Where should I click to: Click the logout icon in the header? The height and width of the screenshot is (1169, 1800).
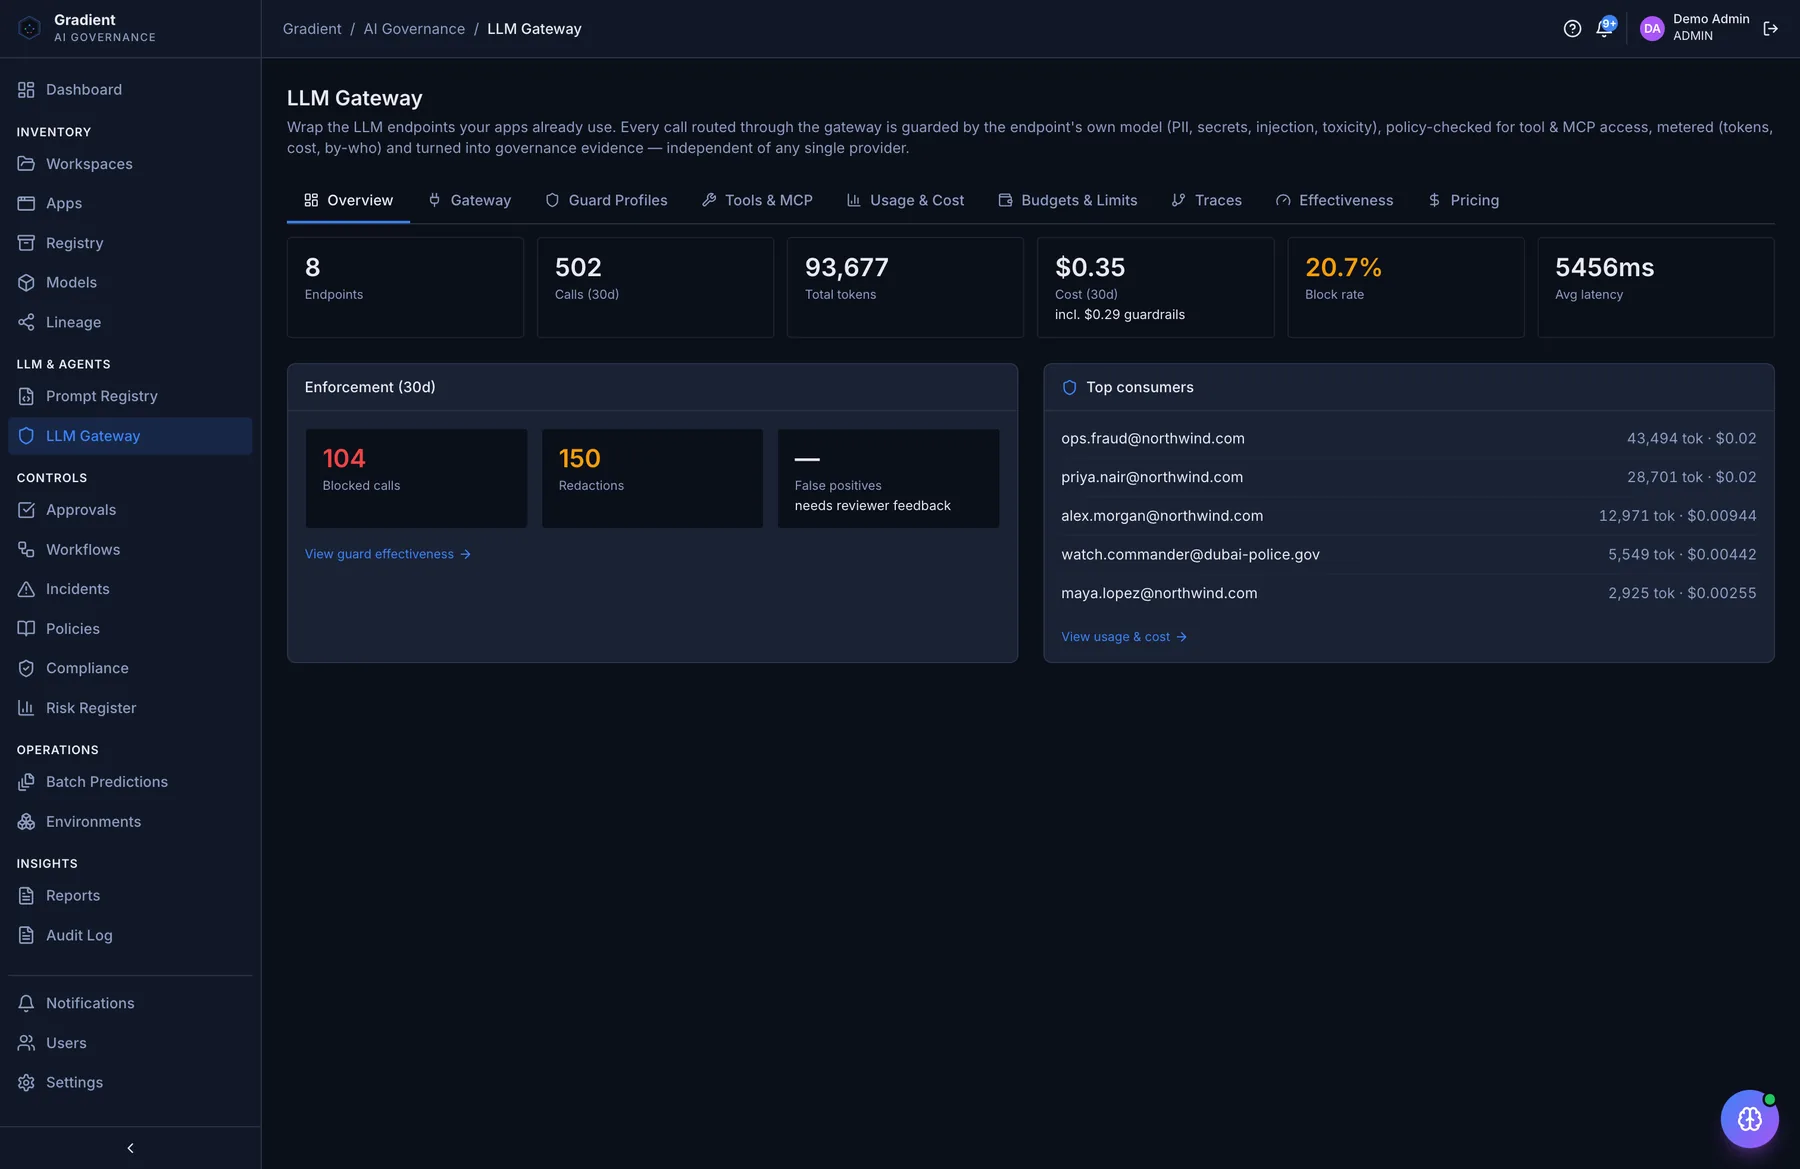[1770, 29]
